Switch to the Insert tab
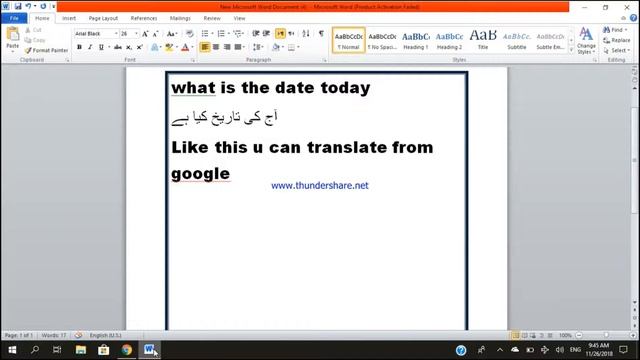Screen dimensions: 640x360 tap(69, 18)
